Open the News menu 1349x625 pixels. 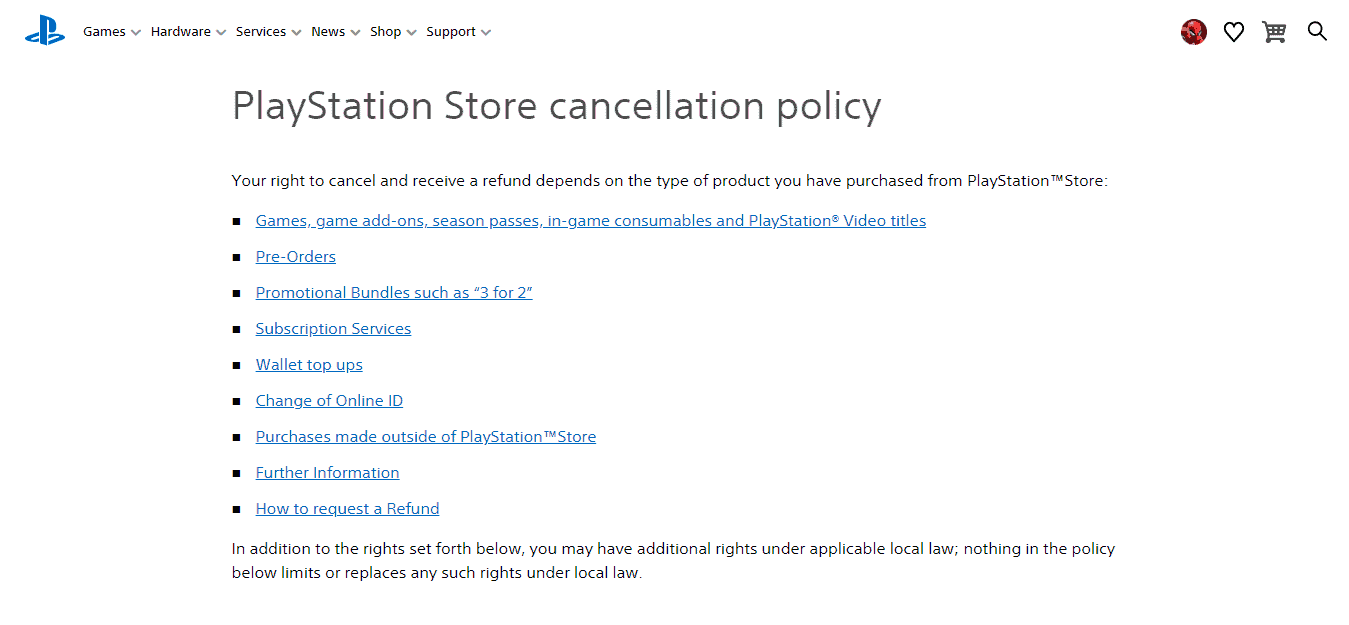[x=328, y=31]
